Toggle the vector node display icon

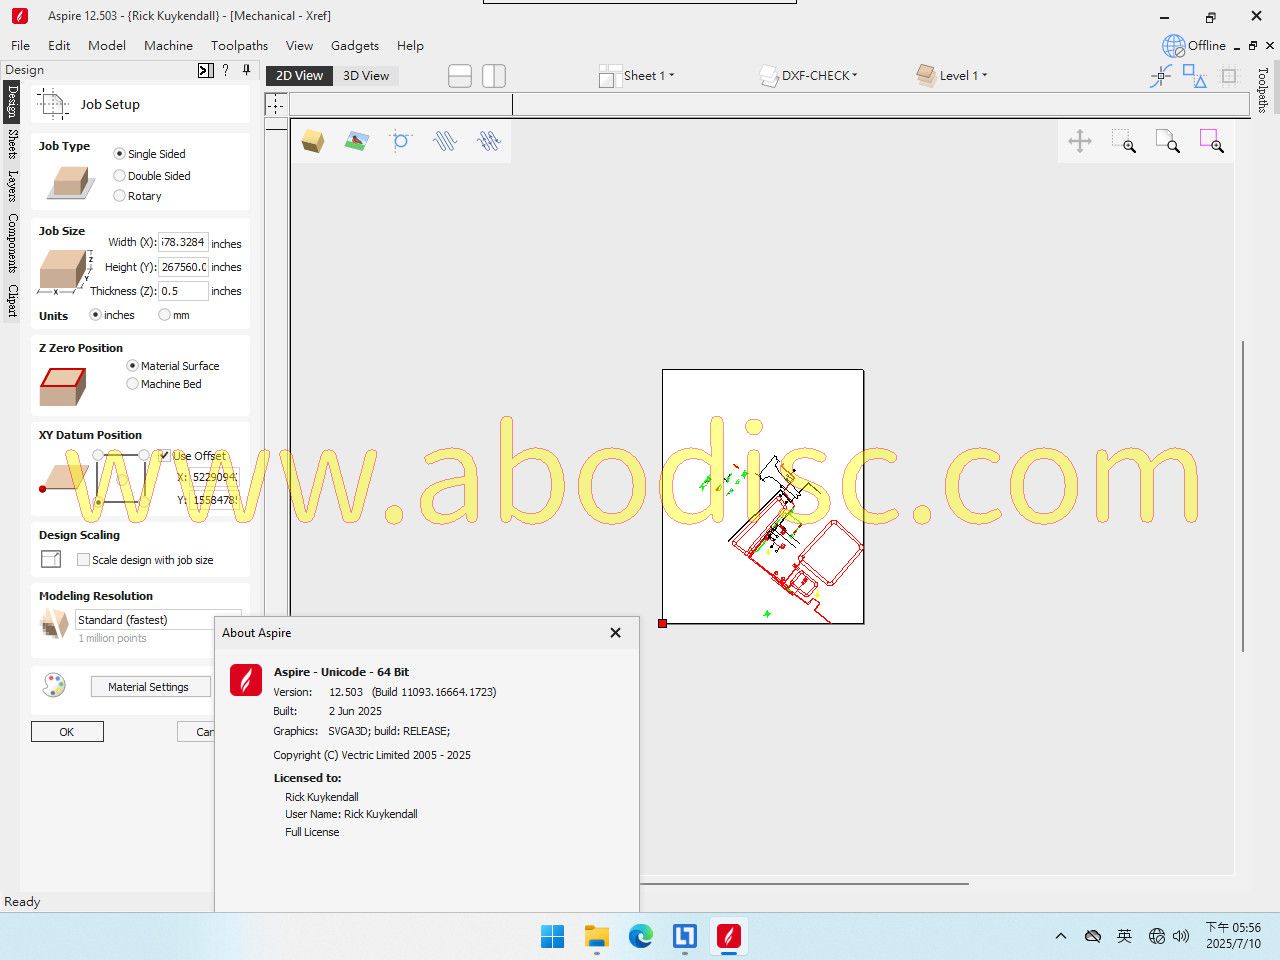[x=400, y=141]
